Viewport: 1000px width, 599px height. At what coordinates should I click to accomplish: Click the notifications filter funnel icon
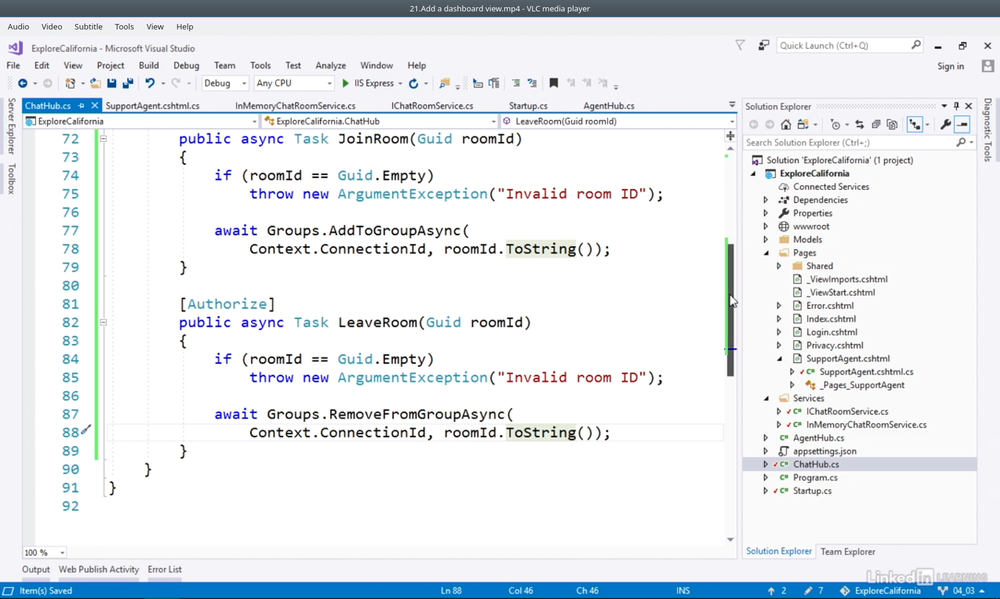(x=740, y=45)
